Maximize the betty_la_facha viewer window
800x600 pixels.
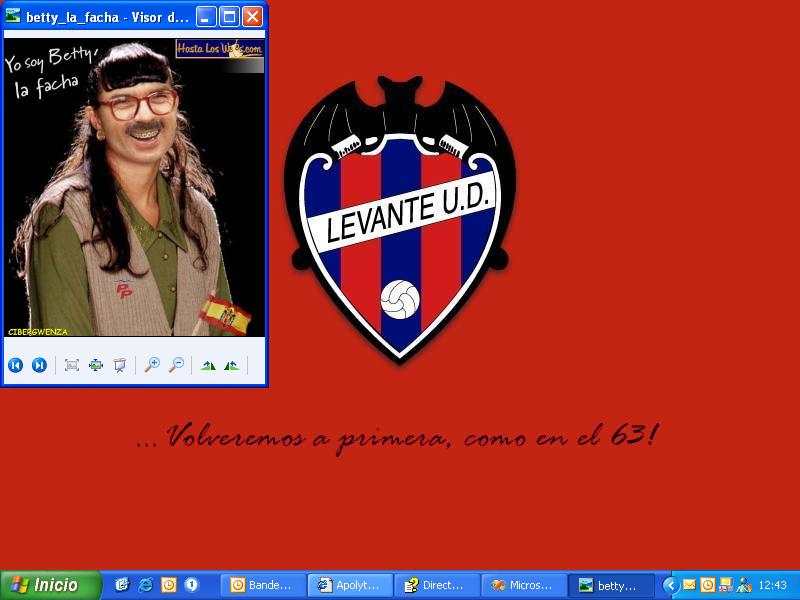(229, 16)
